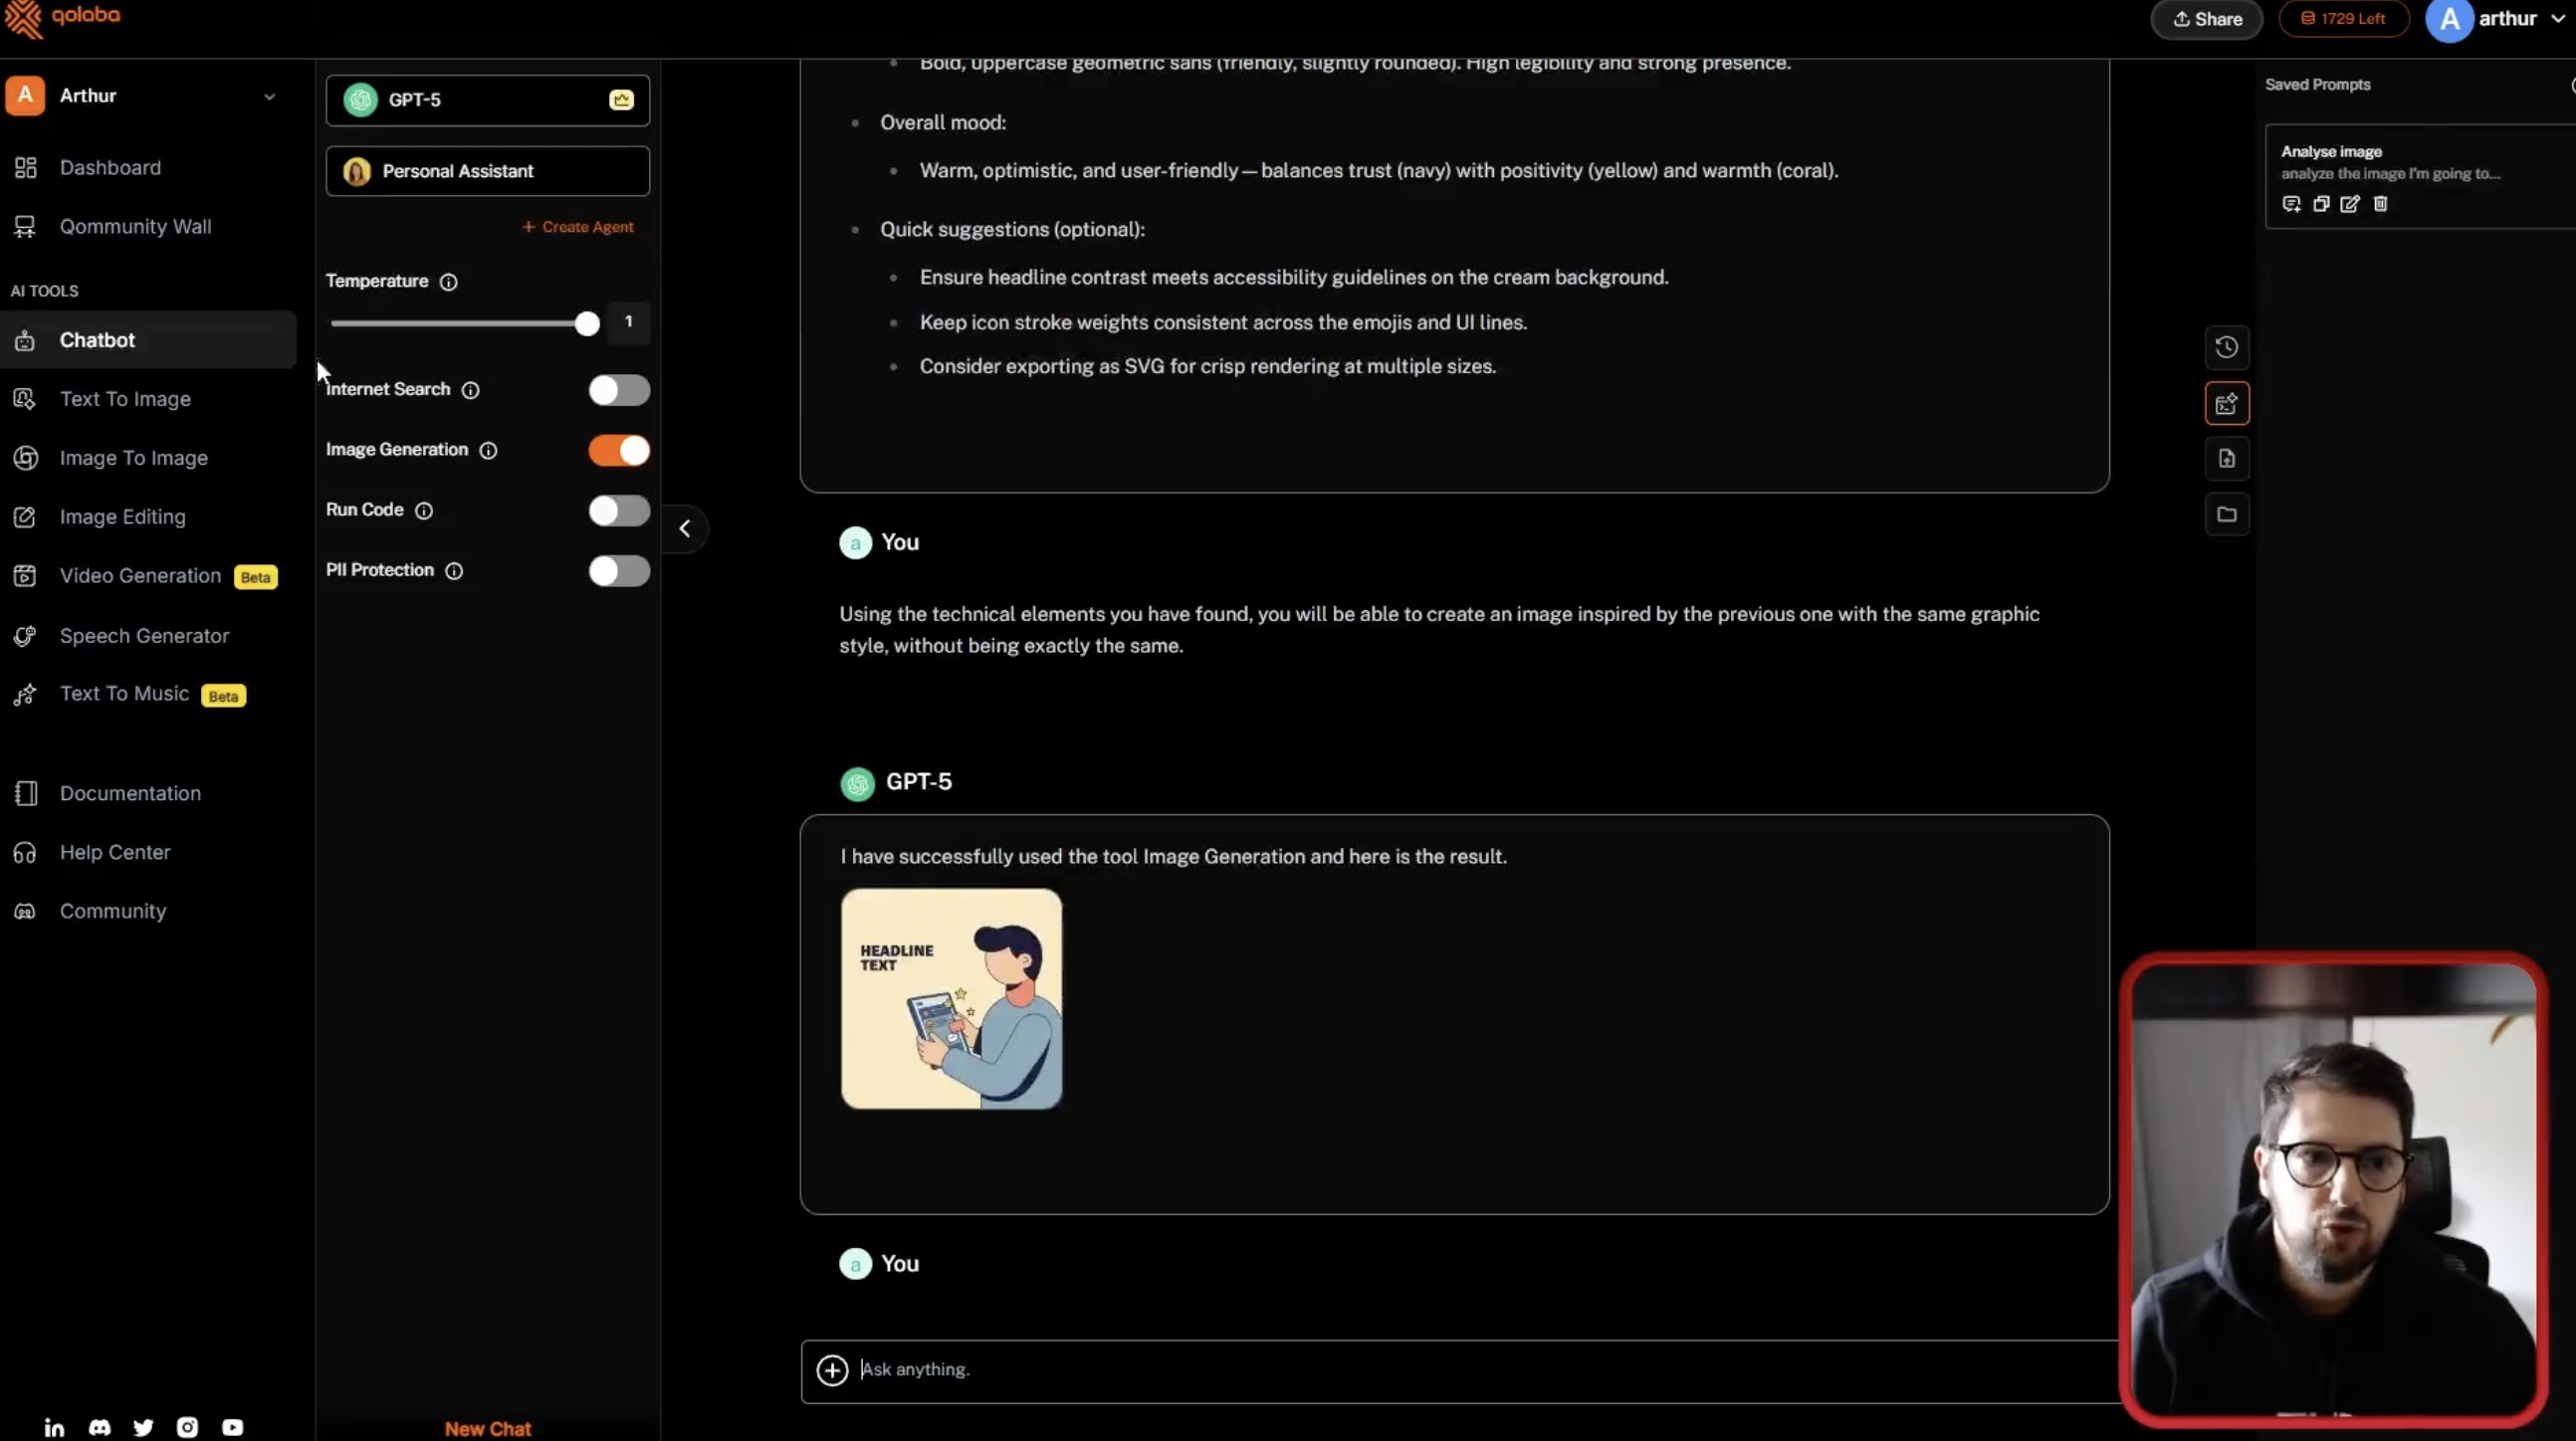Enable the Internet Search toggle
2576x1441 pixels.
(x=618, y=390)
